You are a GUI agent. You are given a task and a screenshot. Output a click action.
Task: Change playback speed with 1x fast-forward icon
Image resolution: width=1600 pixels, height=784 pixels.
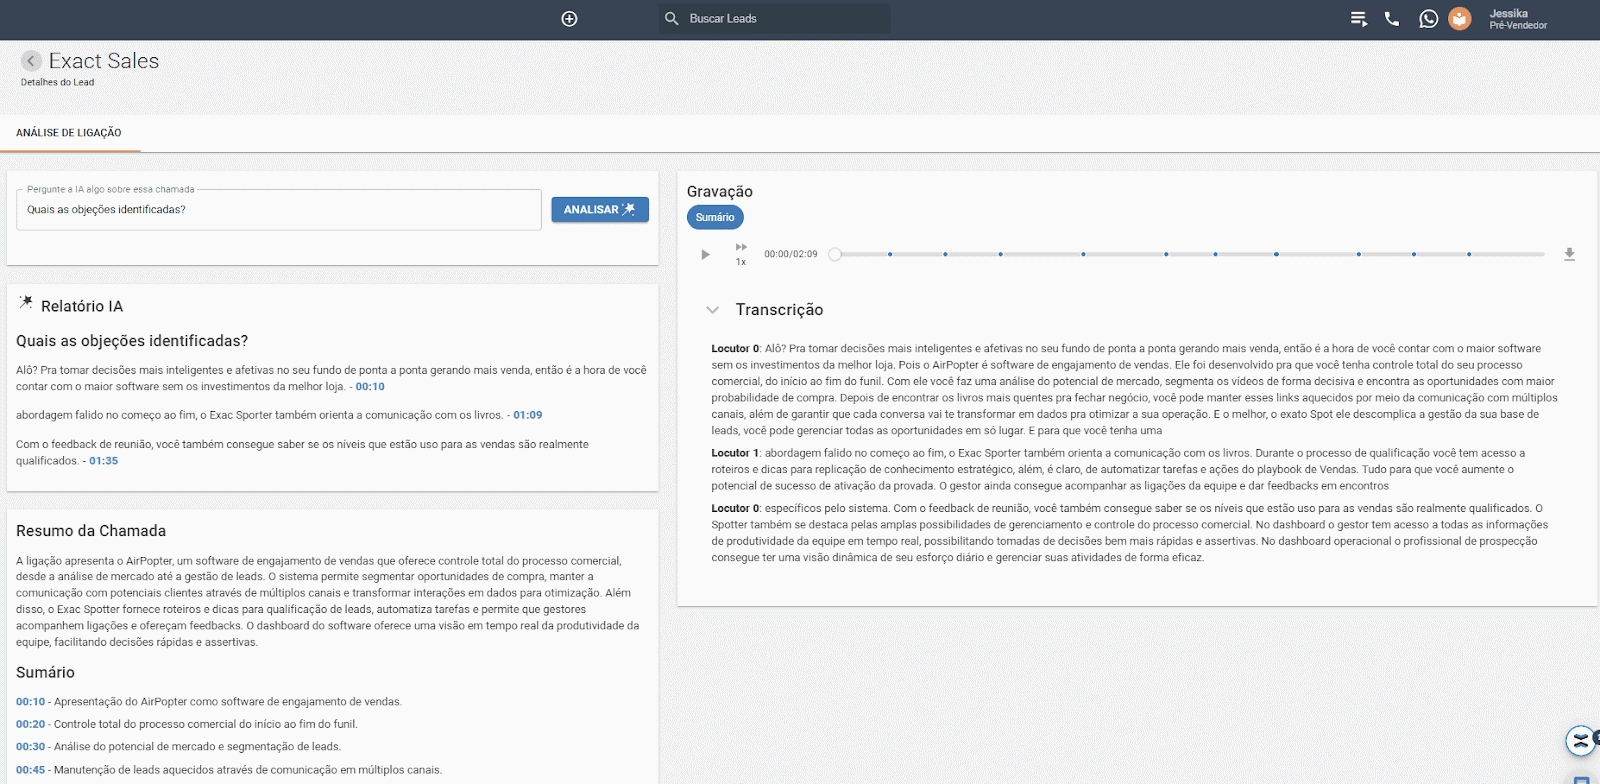[x=741, y=254]
